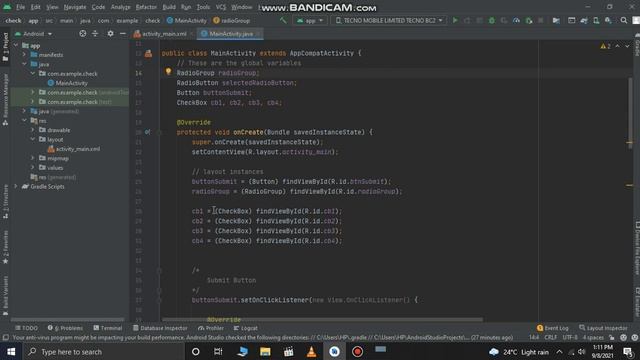Collapse the com.example.check package

[33, 73]
